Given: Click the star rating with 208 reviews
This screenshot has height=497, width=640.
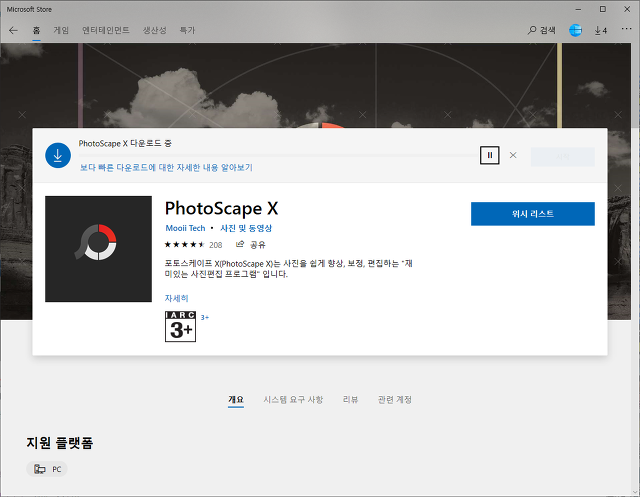Looking at the screenshot, I should pyautogui.click(x=193, y=245).
